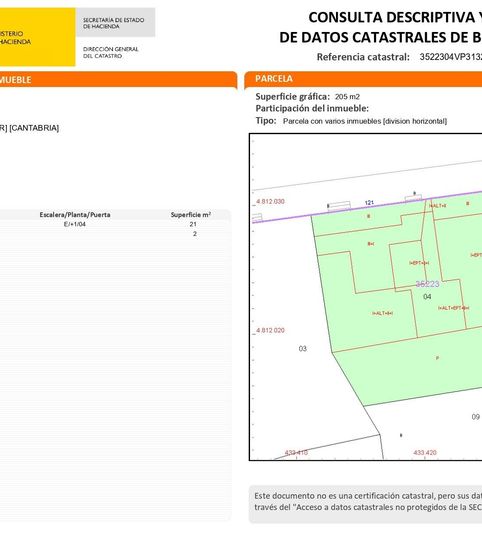
Task: Click the line starting "través del "Acceso a datos catastrales"
Action: (368, 507)
